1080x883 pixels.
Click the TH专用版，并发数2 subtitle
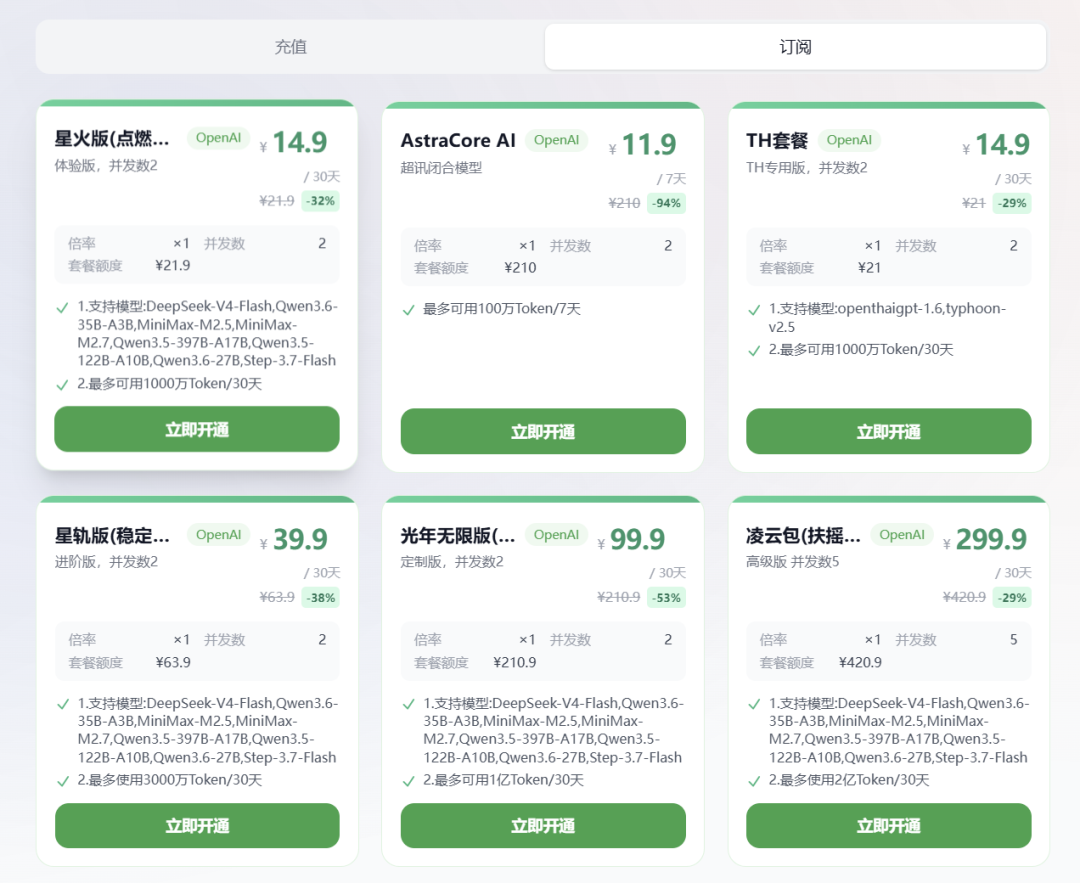pos(807,168)
